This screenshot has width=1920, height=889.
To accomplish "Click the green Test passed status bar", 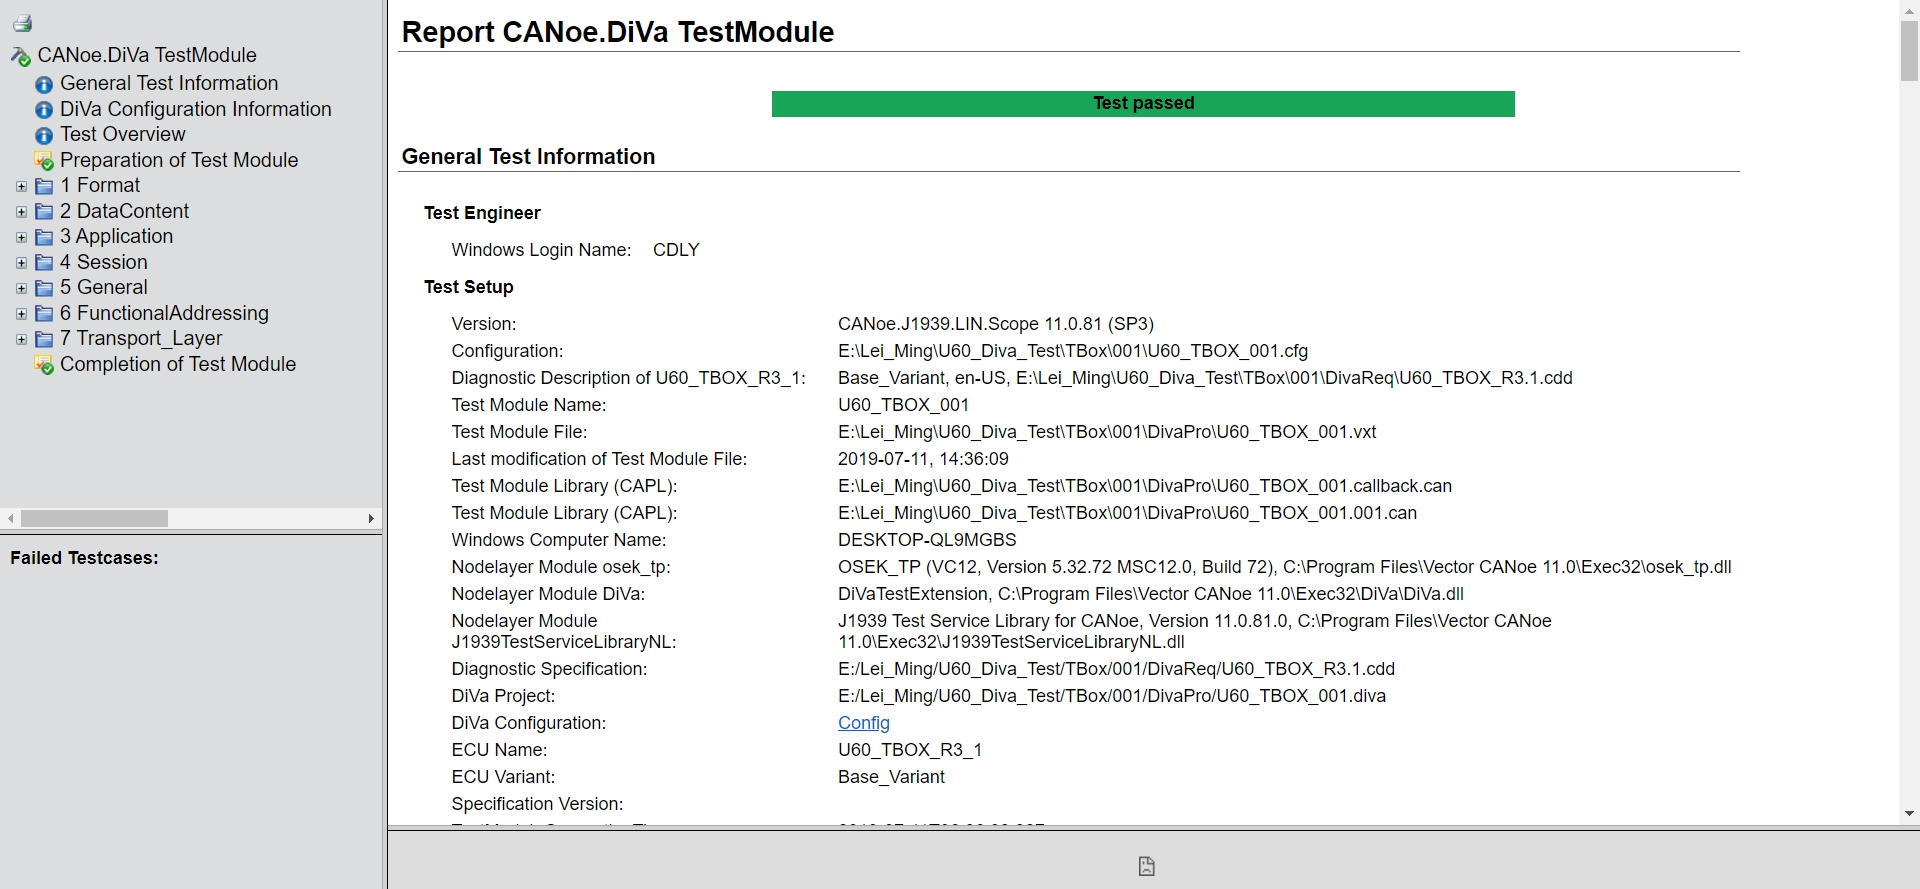I will click(1143, 104).
